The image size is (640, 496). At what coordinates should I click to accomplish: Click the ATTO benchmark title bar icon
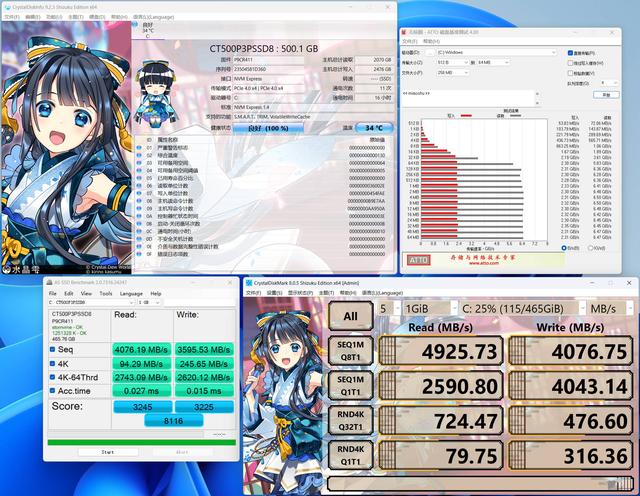point(404,32)
